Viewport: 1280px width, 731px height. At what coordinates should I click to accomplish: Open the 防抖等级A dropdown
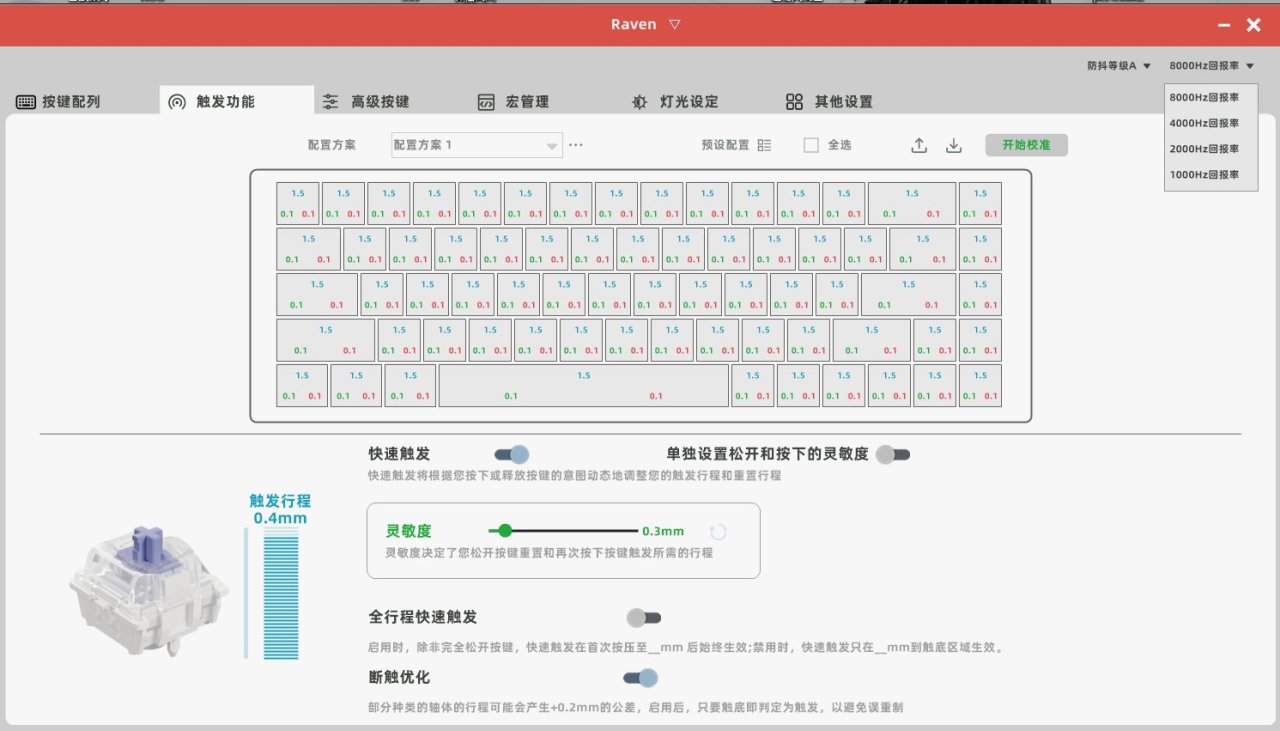(x=1119, y=66)
